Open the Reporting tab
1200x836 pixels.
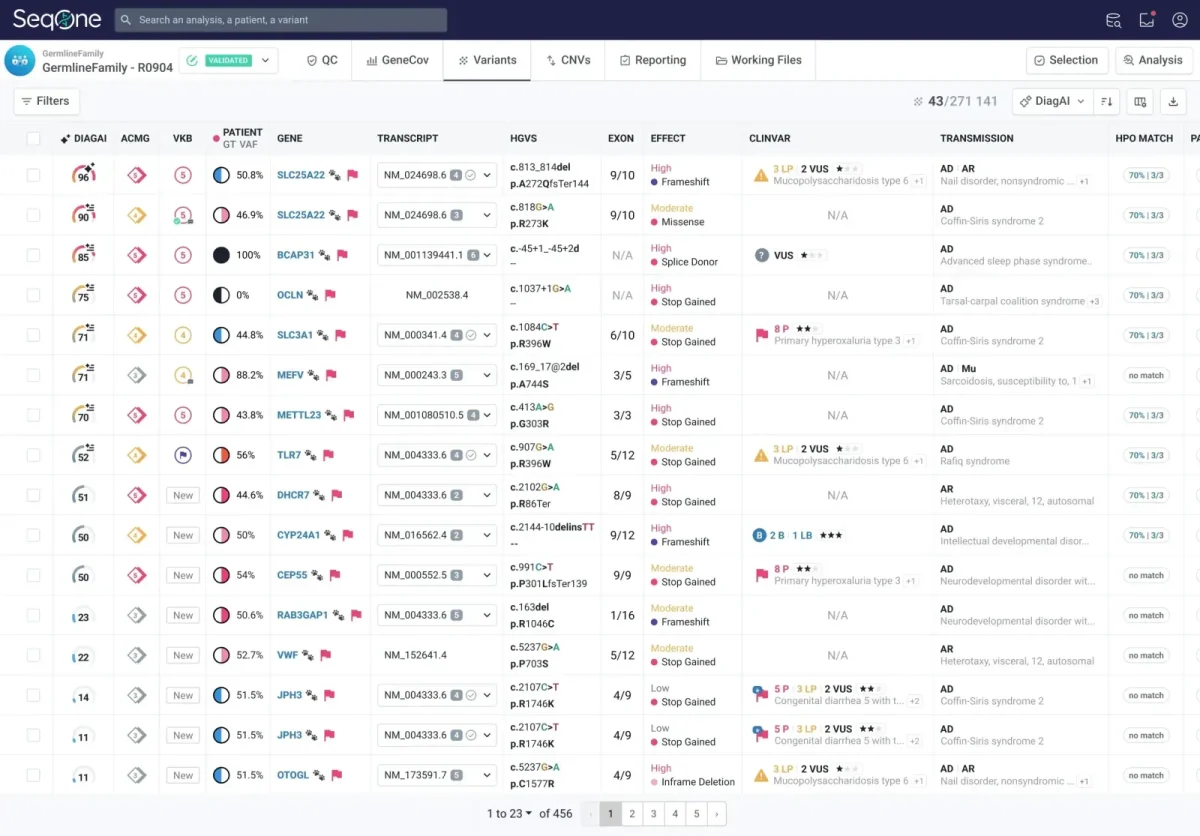[652, 60]
